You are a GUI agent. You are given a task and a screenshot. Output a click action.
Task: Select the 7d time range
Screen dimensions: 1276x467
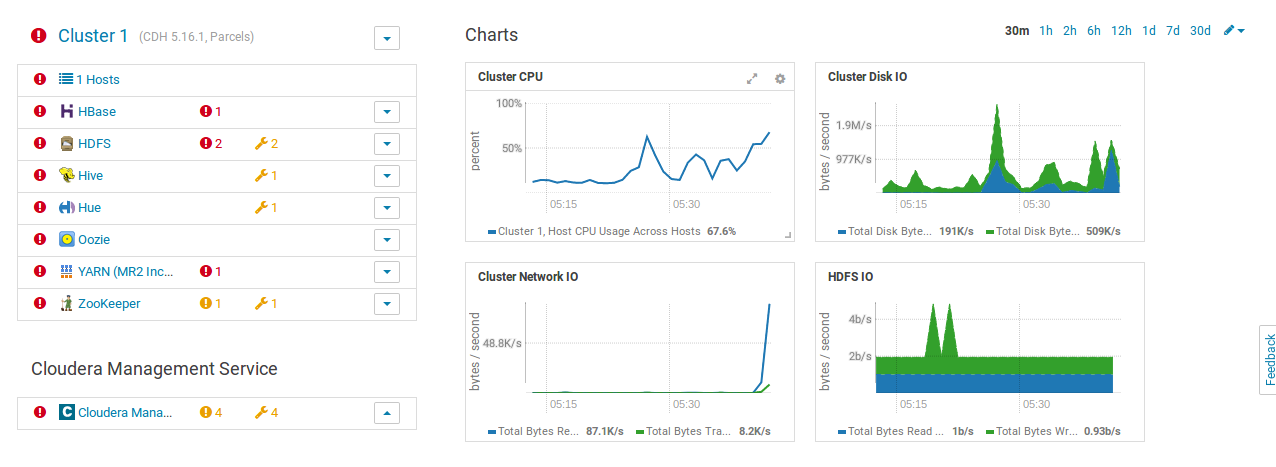pos(1173,31)
